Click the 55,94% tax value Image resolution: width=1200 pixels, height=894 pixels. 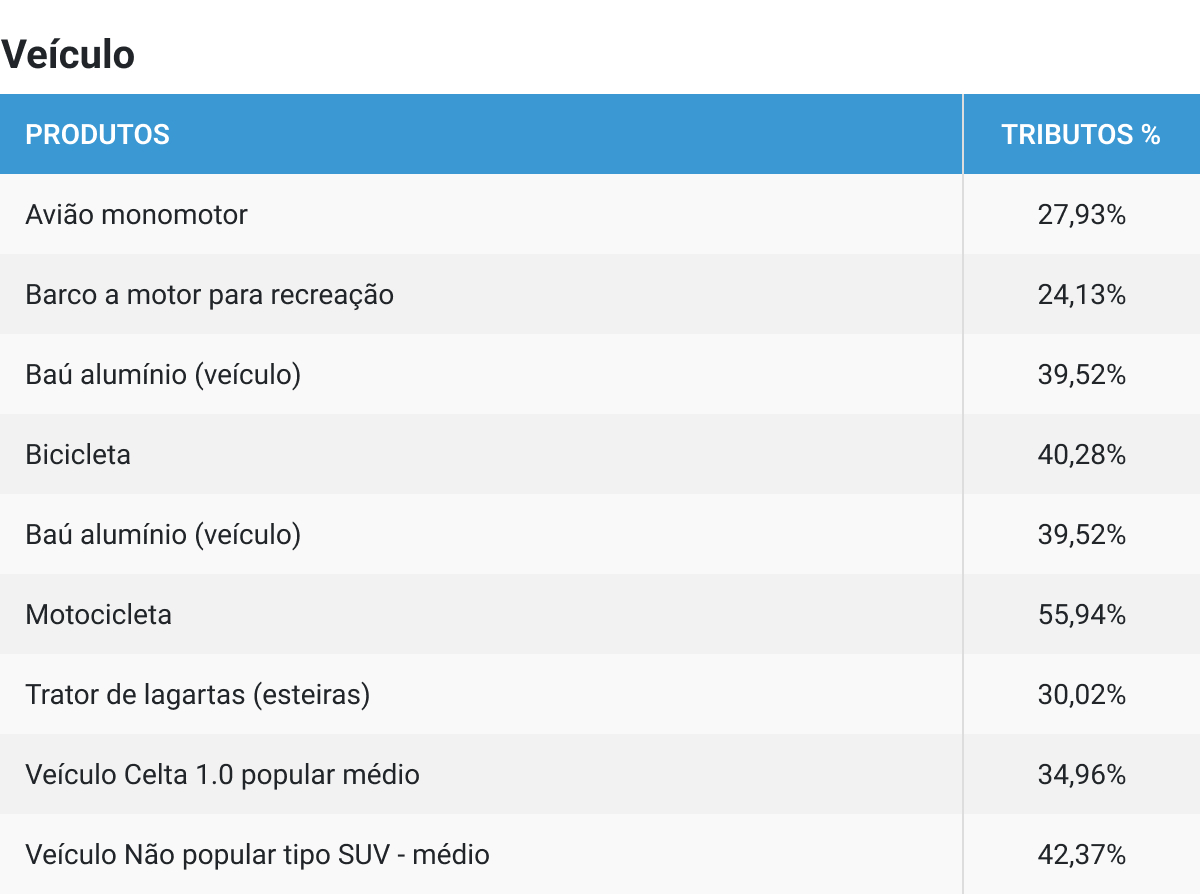(1082, 615)
